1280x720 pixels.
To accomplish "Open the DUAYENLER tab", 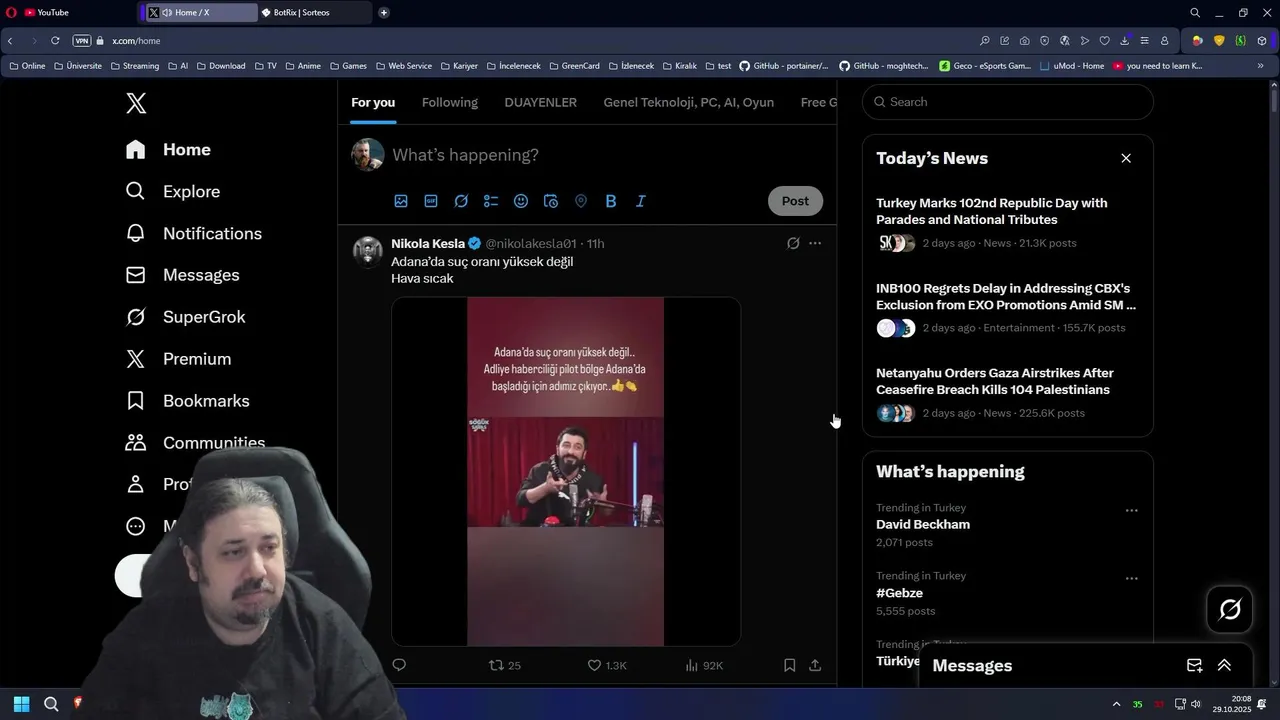I will [x=541, y=102].
